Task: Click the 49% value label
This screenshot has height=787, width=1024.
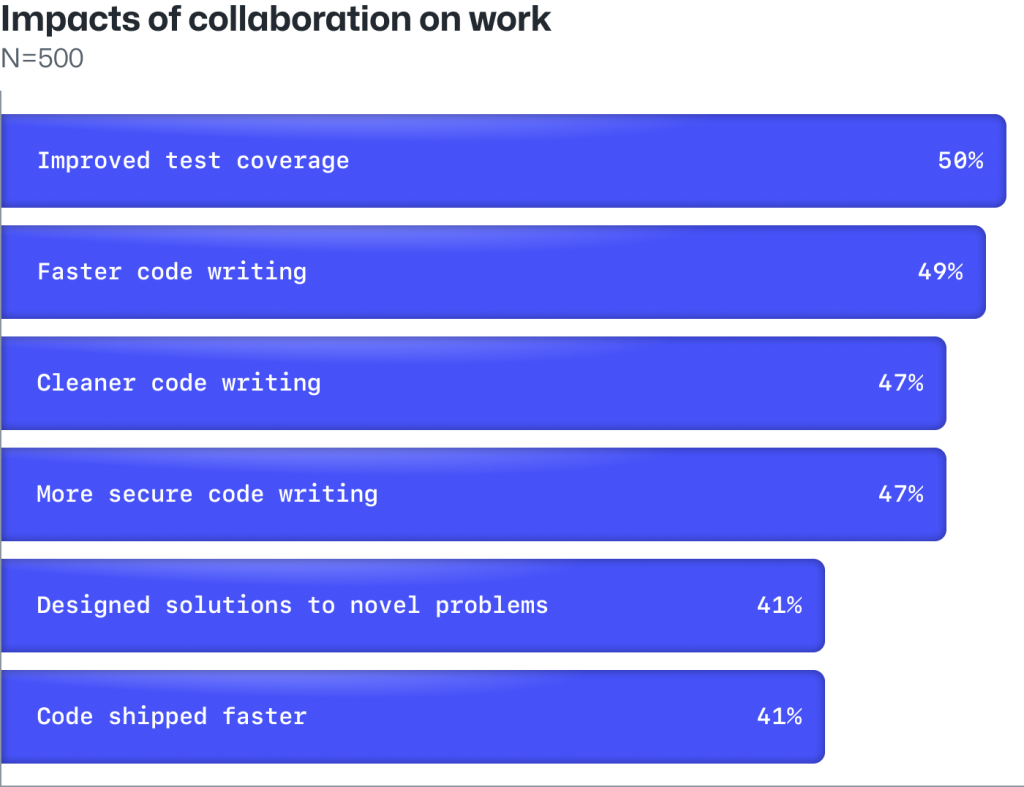Action: 940,272
